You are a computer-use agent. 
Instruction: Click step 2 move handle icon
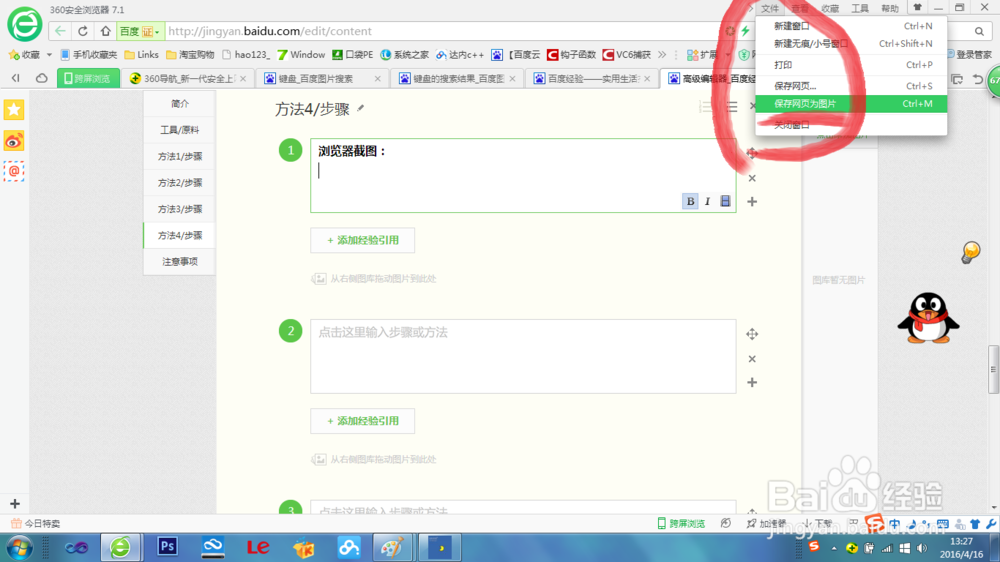click(752, 334)
